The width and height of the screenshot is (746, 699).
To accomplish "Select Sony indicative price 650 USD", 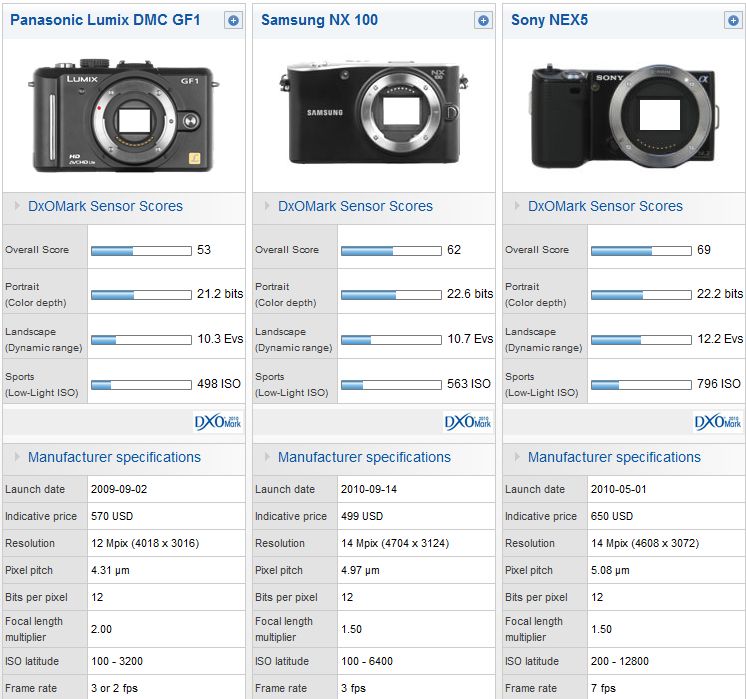I will [612, 516].
